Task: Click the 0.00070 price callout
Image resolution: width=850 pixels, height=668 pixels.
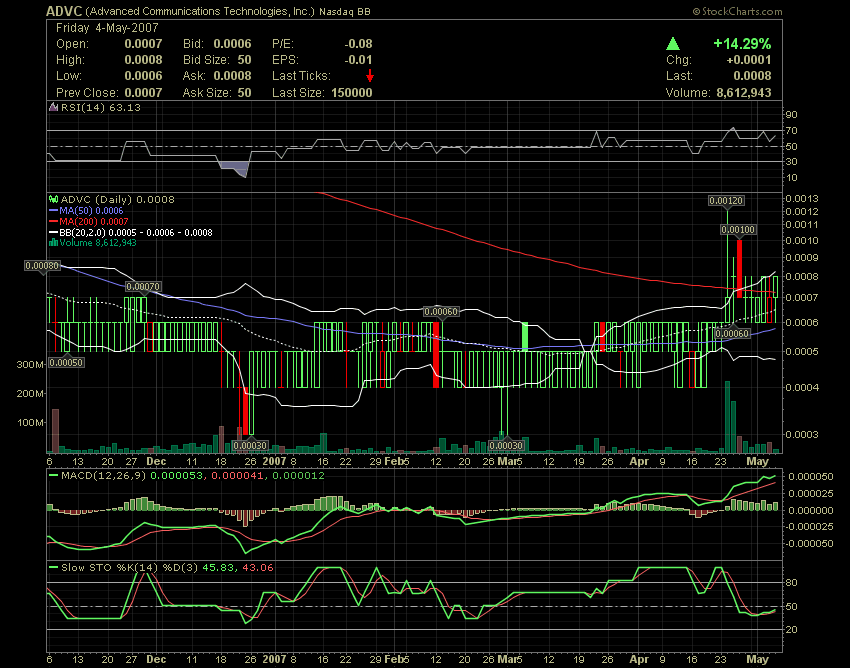Action: point(143,286)
